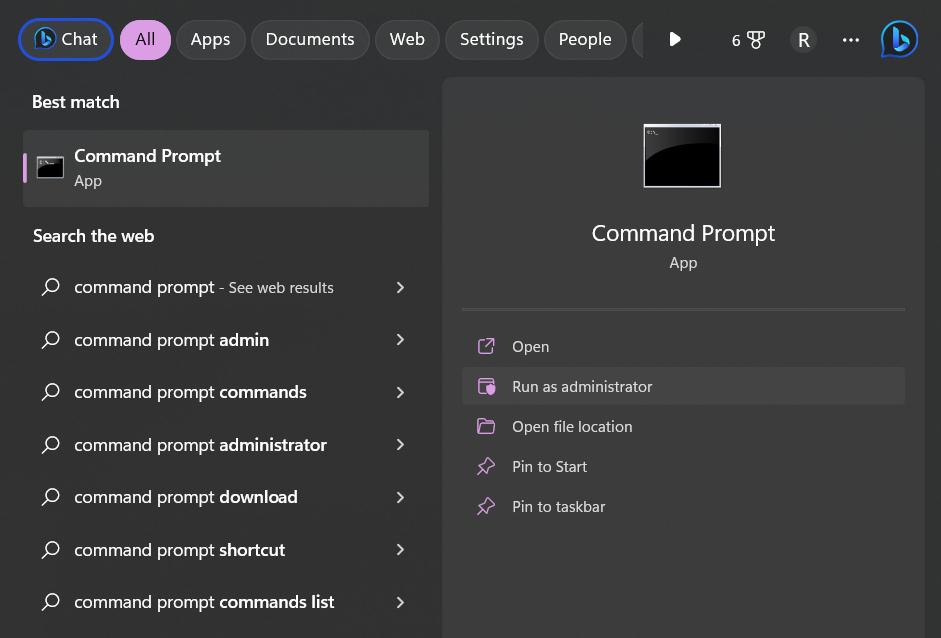Expand chevron beside command prompt commands

[400, 393]
